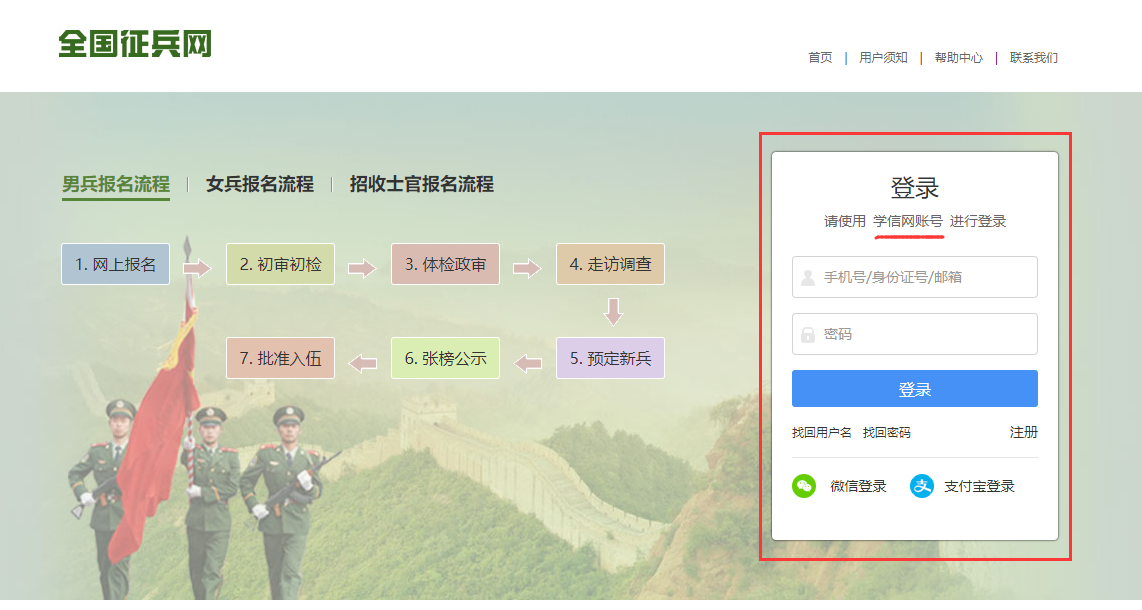This screenshot has width=1142, height=610.
Task: Open 帮助中心 in top navigation
Action: tap(958, 58)
